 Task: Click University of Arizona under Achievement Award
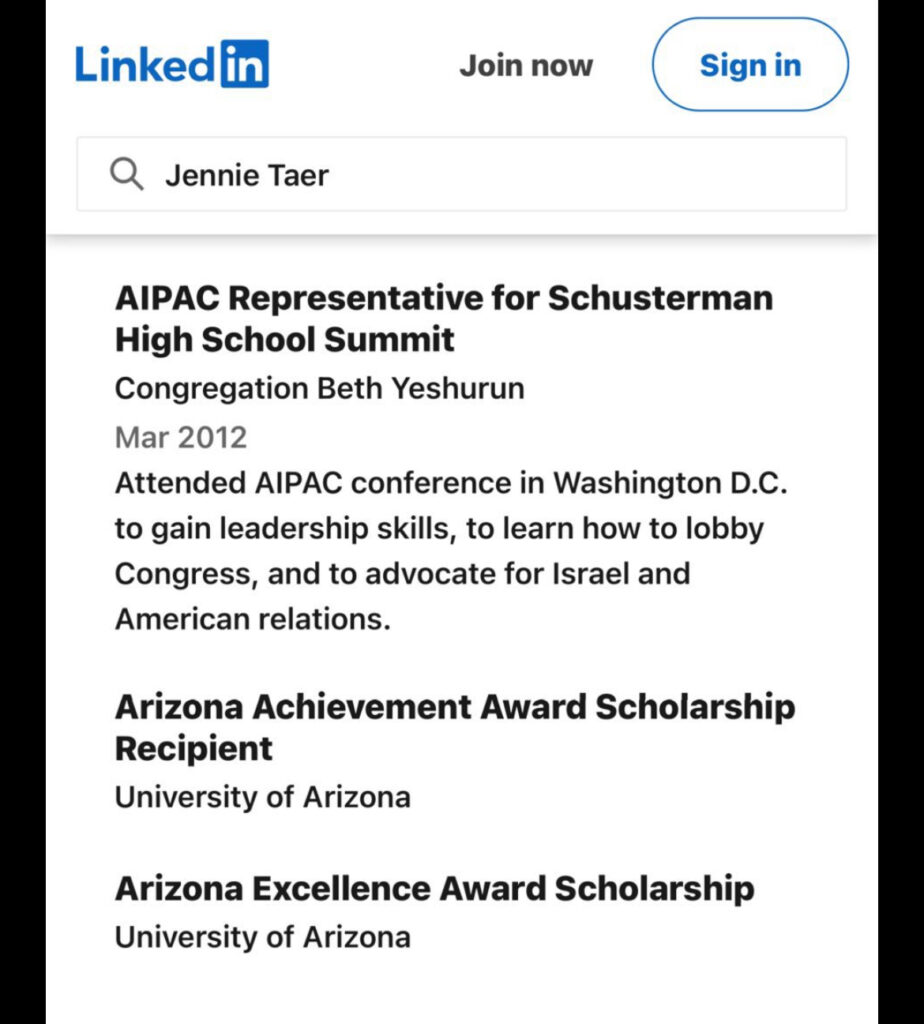[263, 797]
